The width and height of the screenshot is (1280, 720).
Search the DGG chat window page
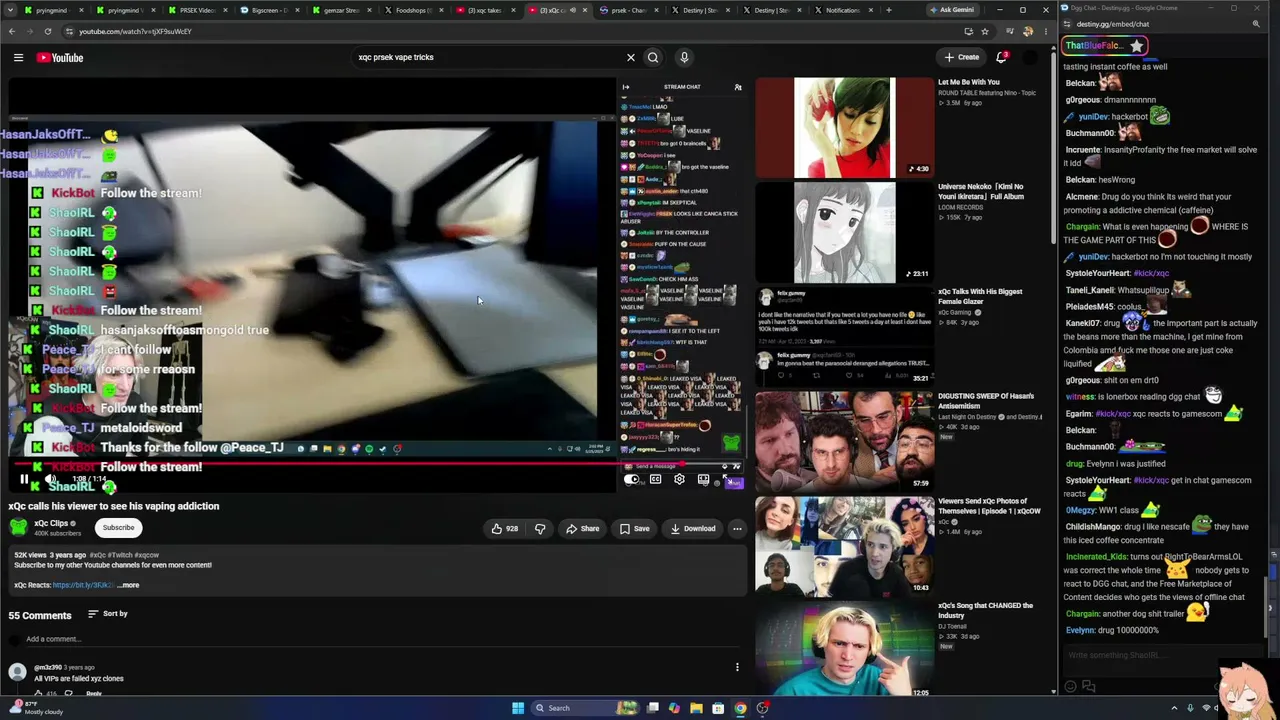click(1256, 23)
